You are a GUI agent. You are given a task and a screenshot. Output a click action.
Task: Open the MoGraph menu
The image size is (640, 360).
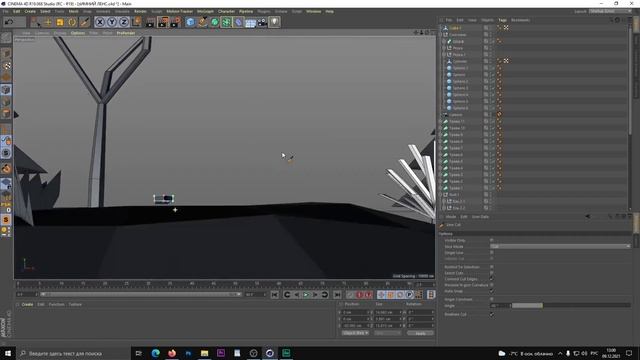[x=205, y=11]
